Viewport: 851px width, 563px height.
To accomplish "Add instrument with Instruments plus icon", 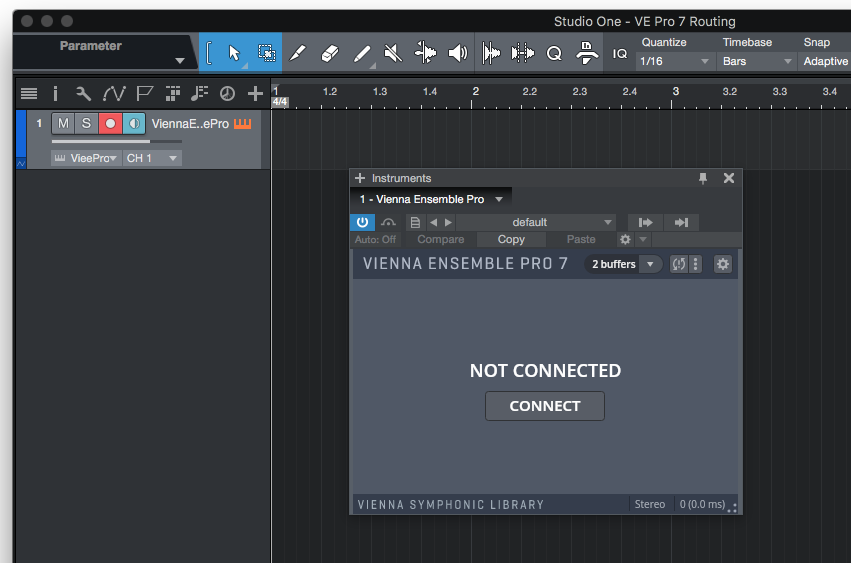I will [360, 178].
